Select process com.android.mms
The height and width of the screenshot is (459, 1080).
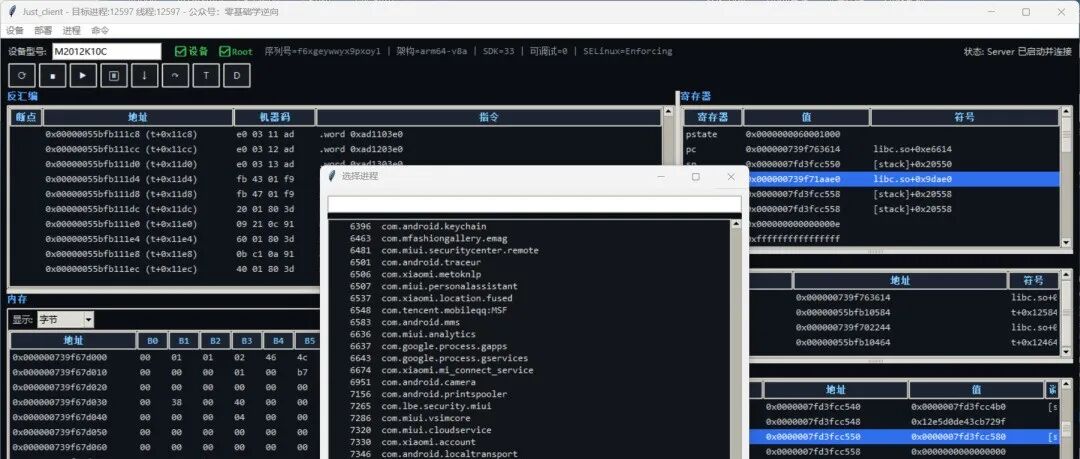(529, 323)
